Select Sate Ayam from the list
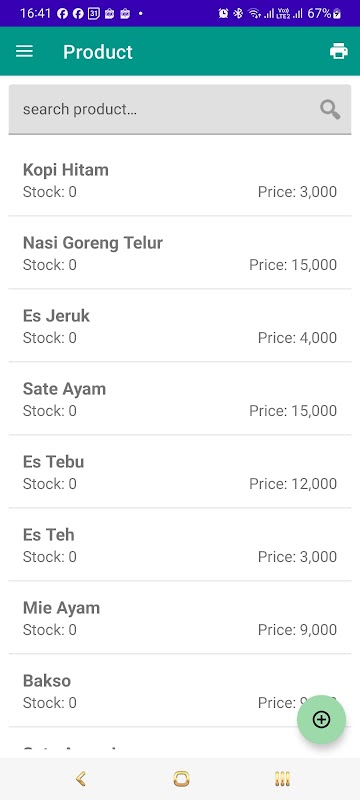Screen dimensions: 360x800 click(180, 398)
